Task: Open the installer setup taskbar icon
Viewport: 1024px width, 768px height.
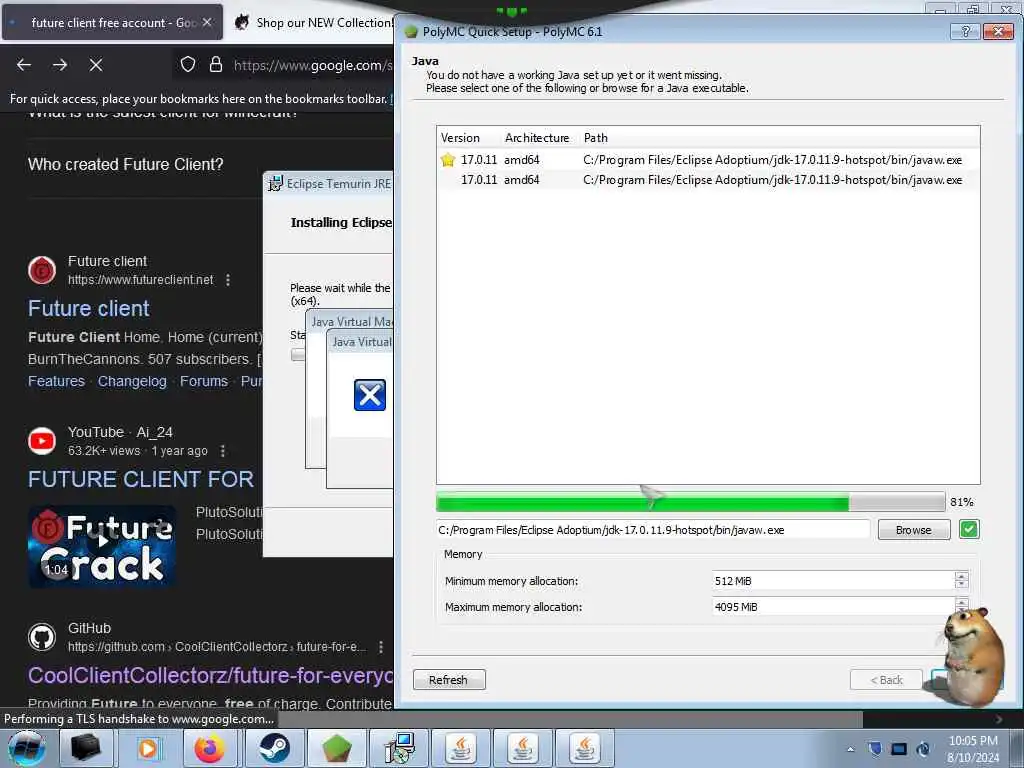Action: pos(398,748)
